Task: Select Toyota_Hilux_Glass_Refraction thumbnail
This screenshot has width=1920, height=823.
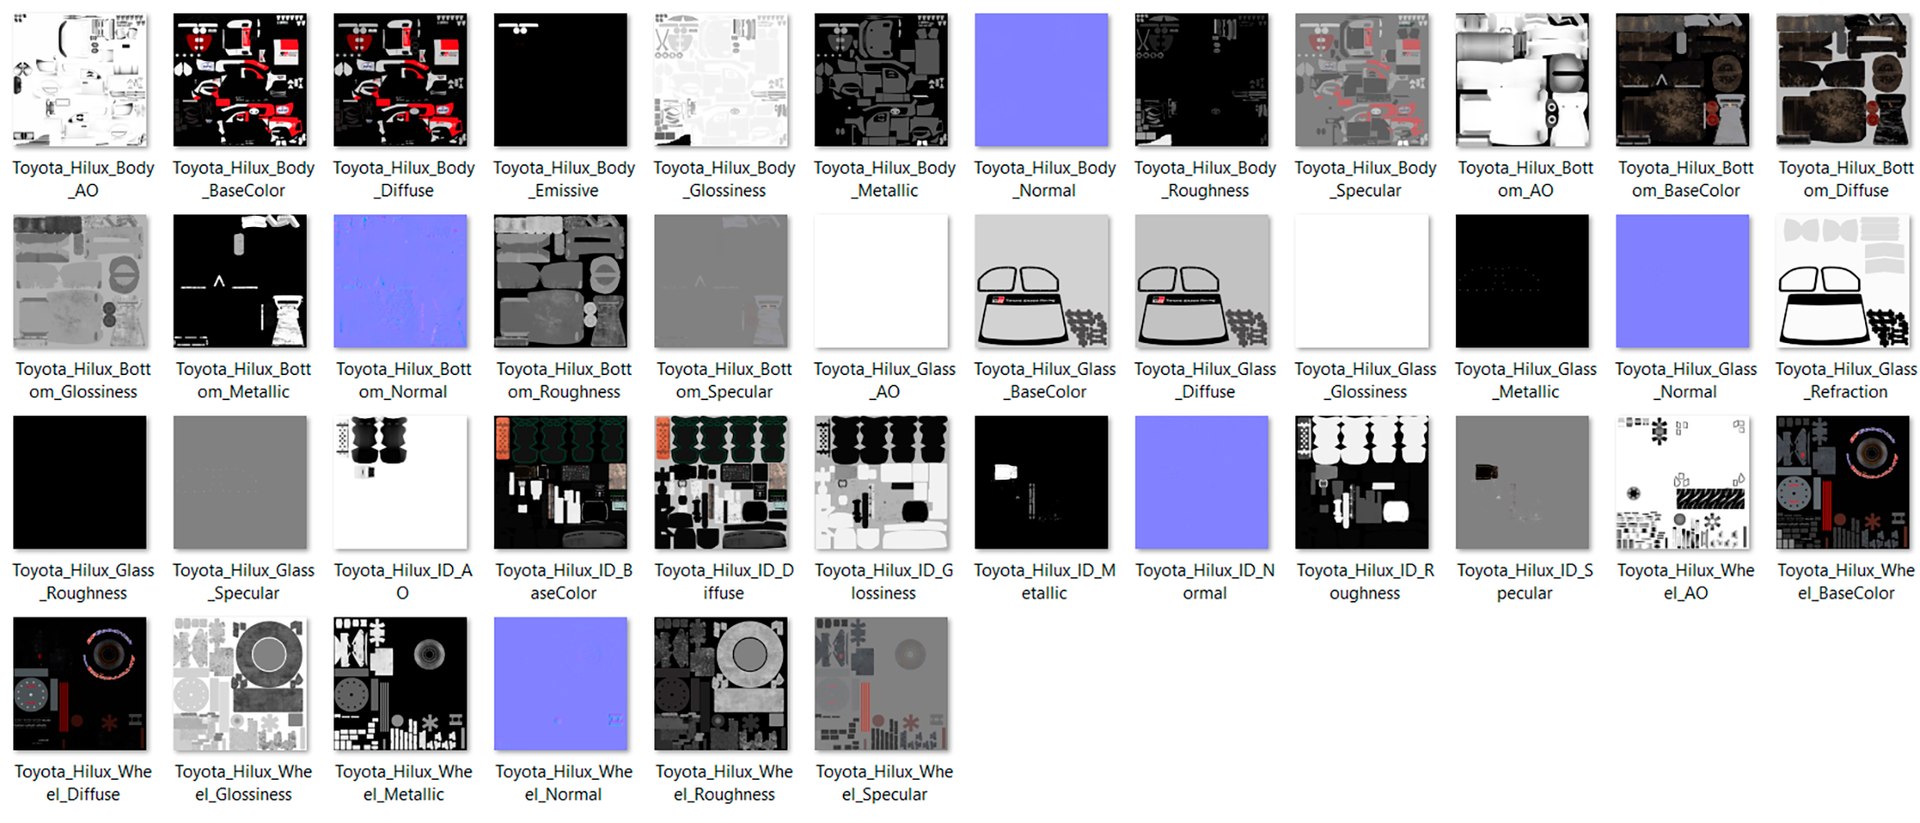Action: click(x=1843, y=281)
